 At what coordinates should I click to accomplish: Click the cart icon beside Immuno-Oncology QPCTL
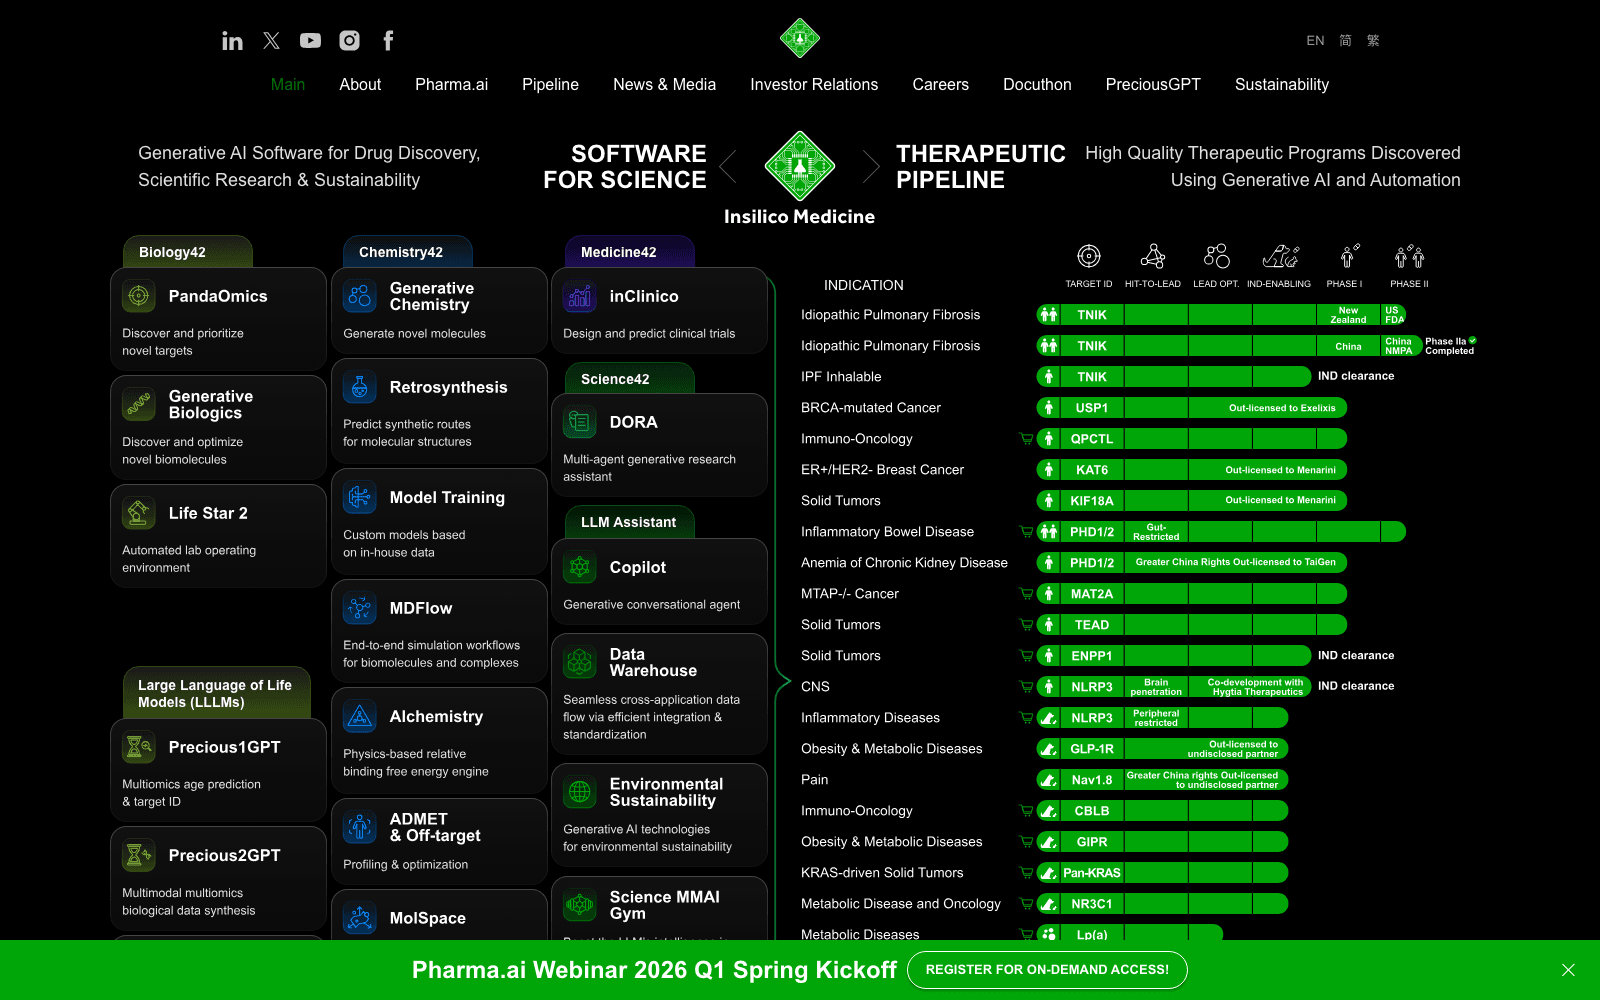pos(1026,438)
